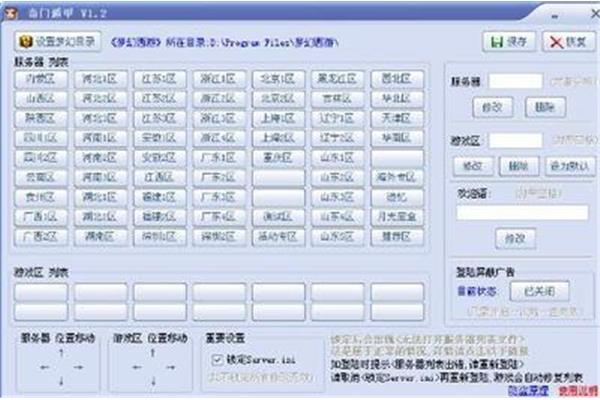Select the 推荐区 server
600x400 pixels.
click(397, 237)
